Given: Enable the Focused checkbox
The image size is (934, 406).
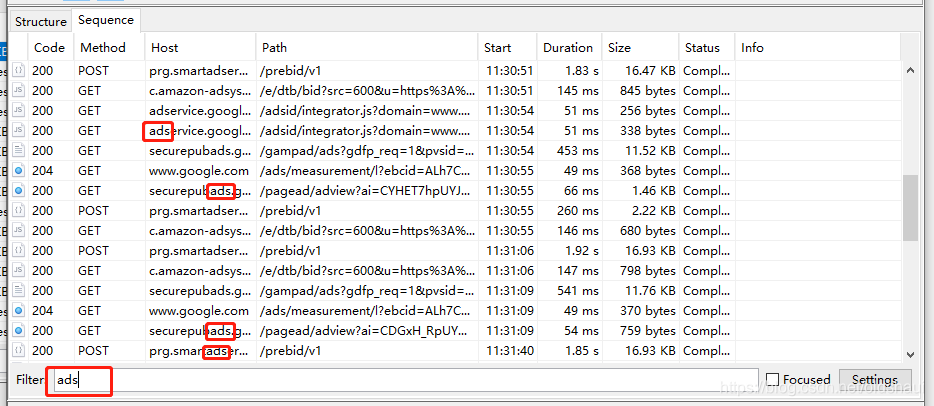Looking at the screenshot, I should coord(773,379).
